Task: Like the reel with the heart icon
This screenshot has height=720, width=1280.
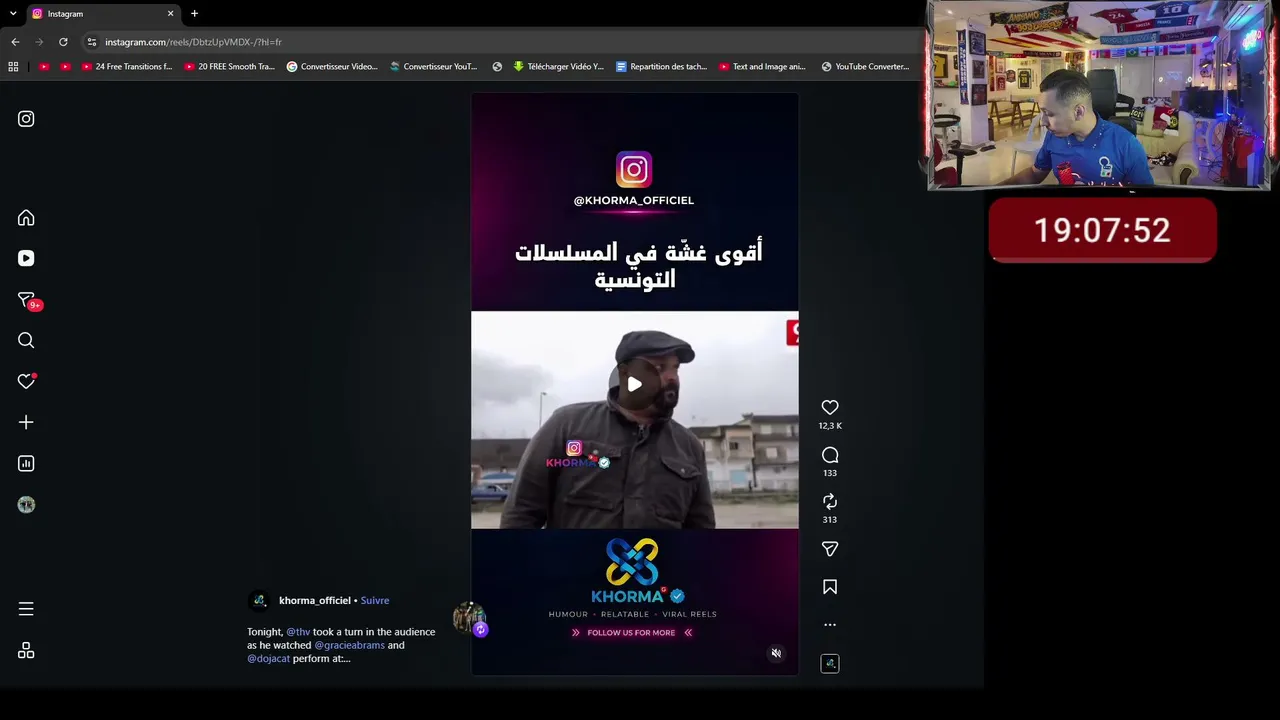Action: pyautogui.click(x=830, y=407)
